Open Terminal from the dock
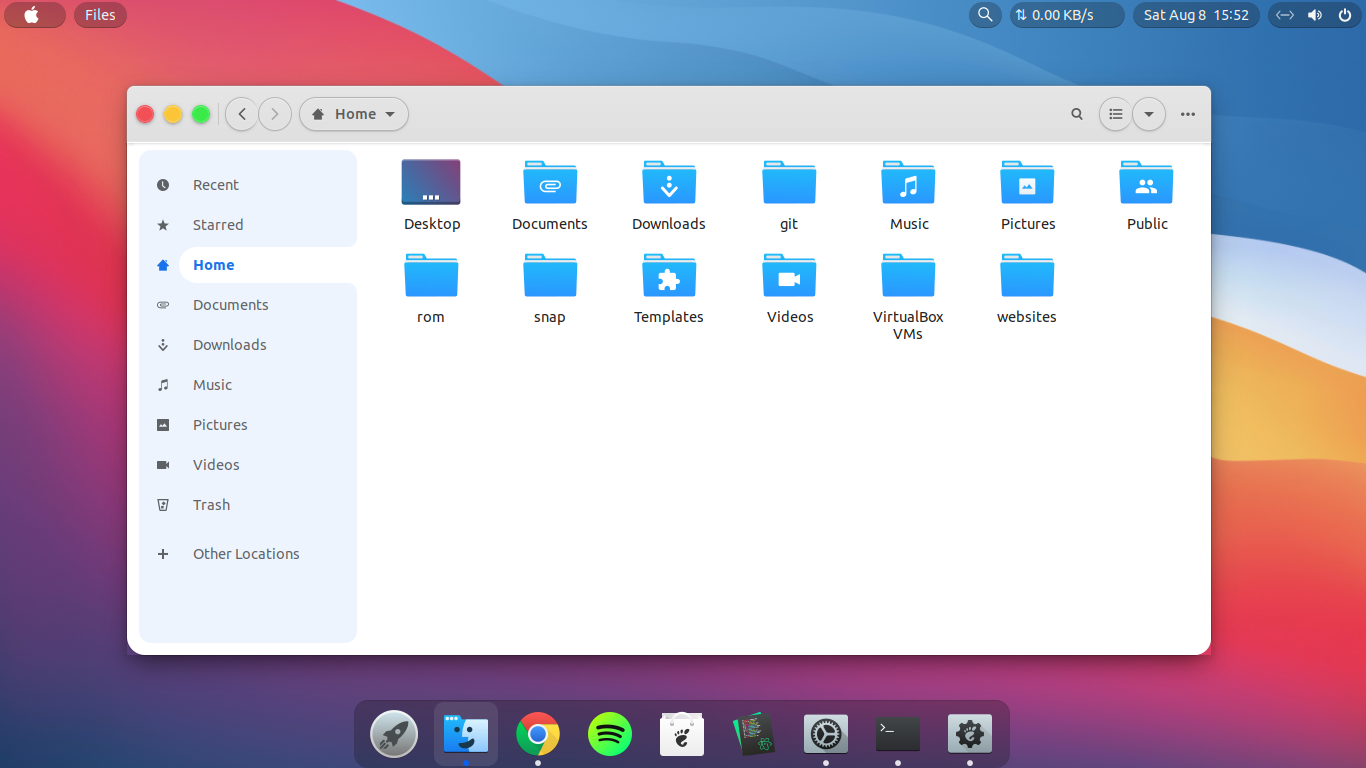The width and height of the screenshot is (1366, 768). pyautogui.click(x=898, y=735)
